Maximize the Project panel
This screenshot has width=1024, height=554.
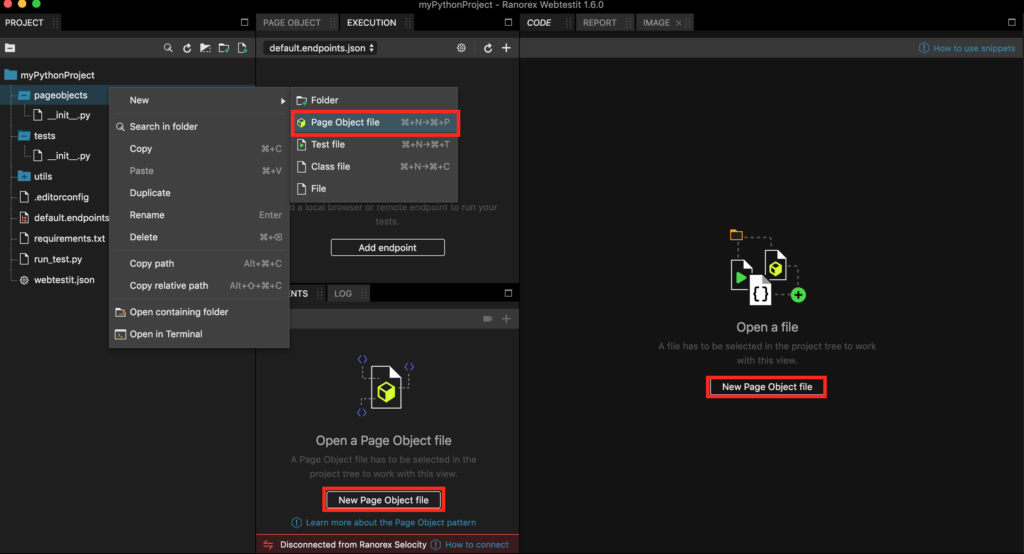[x=244, y=22]
